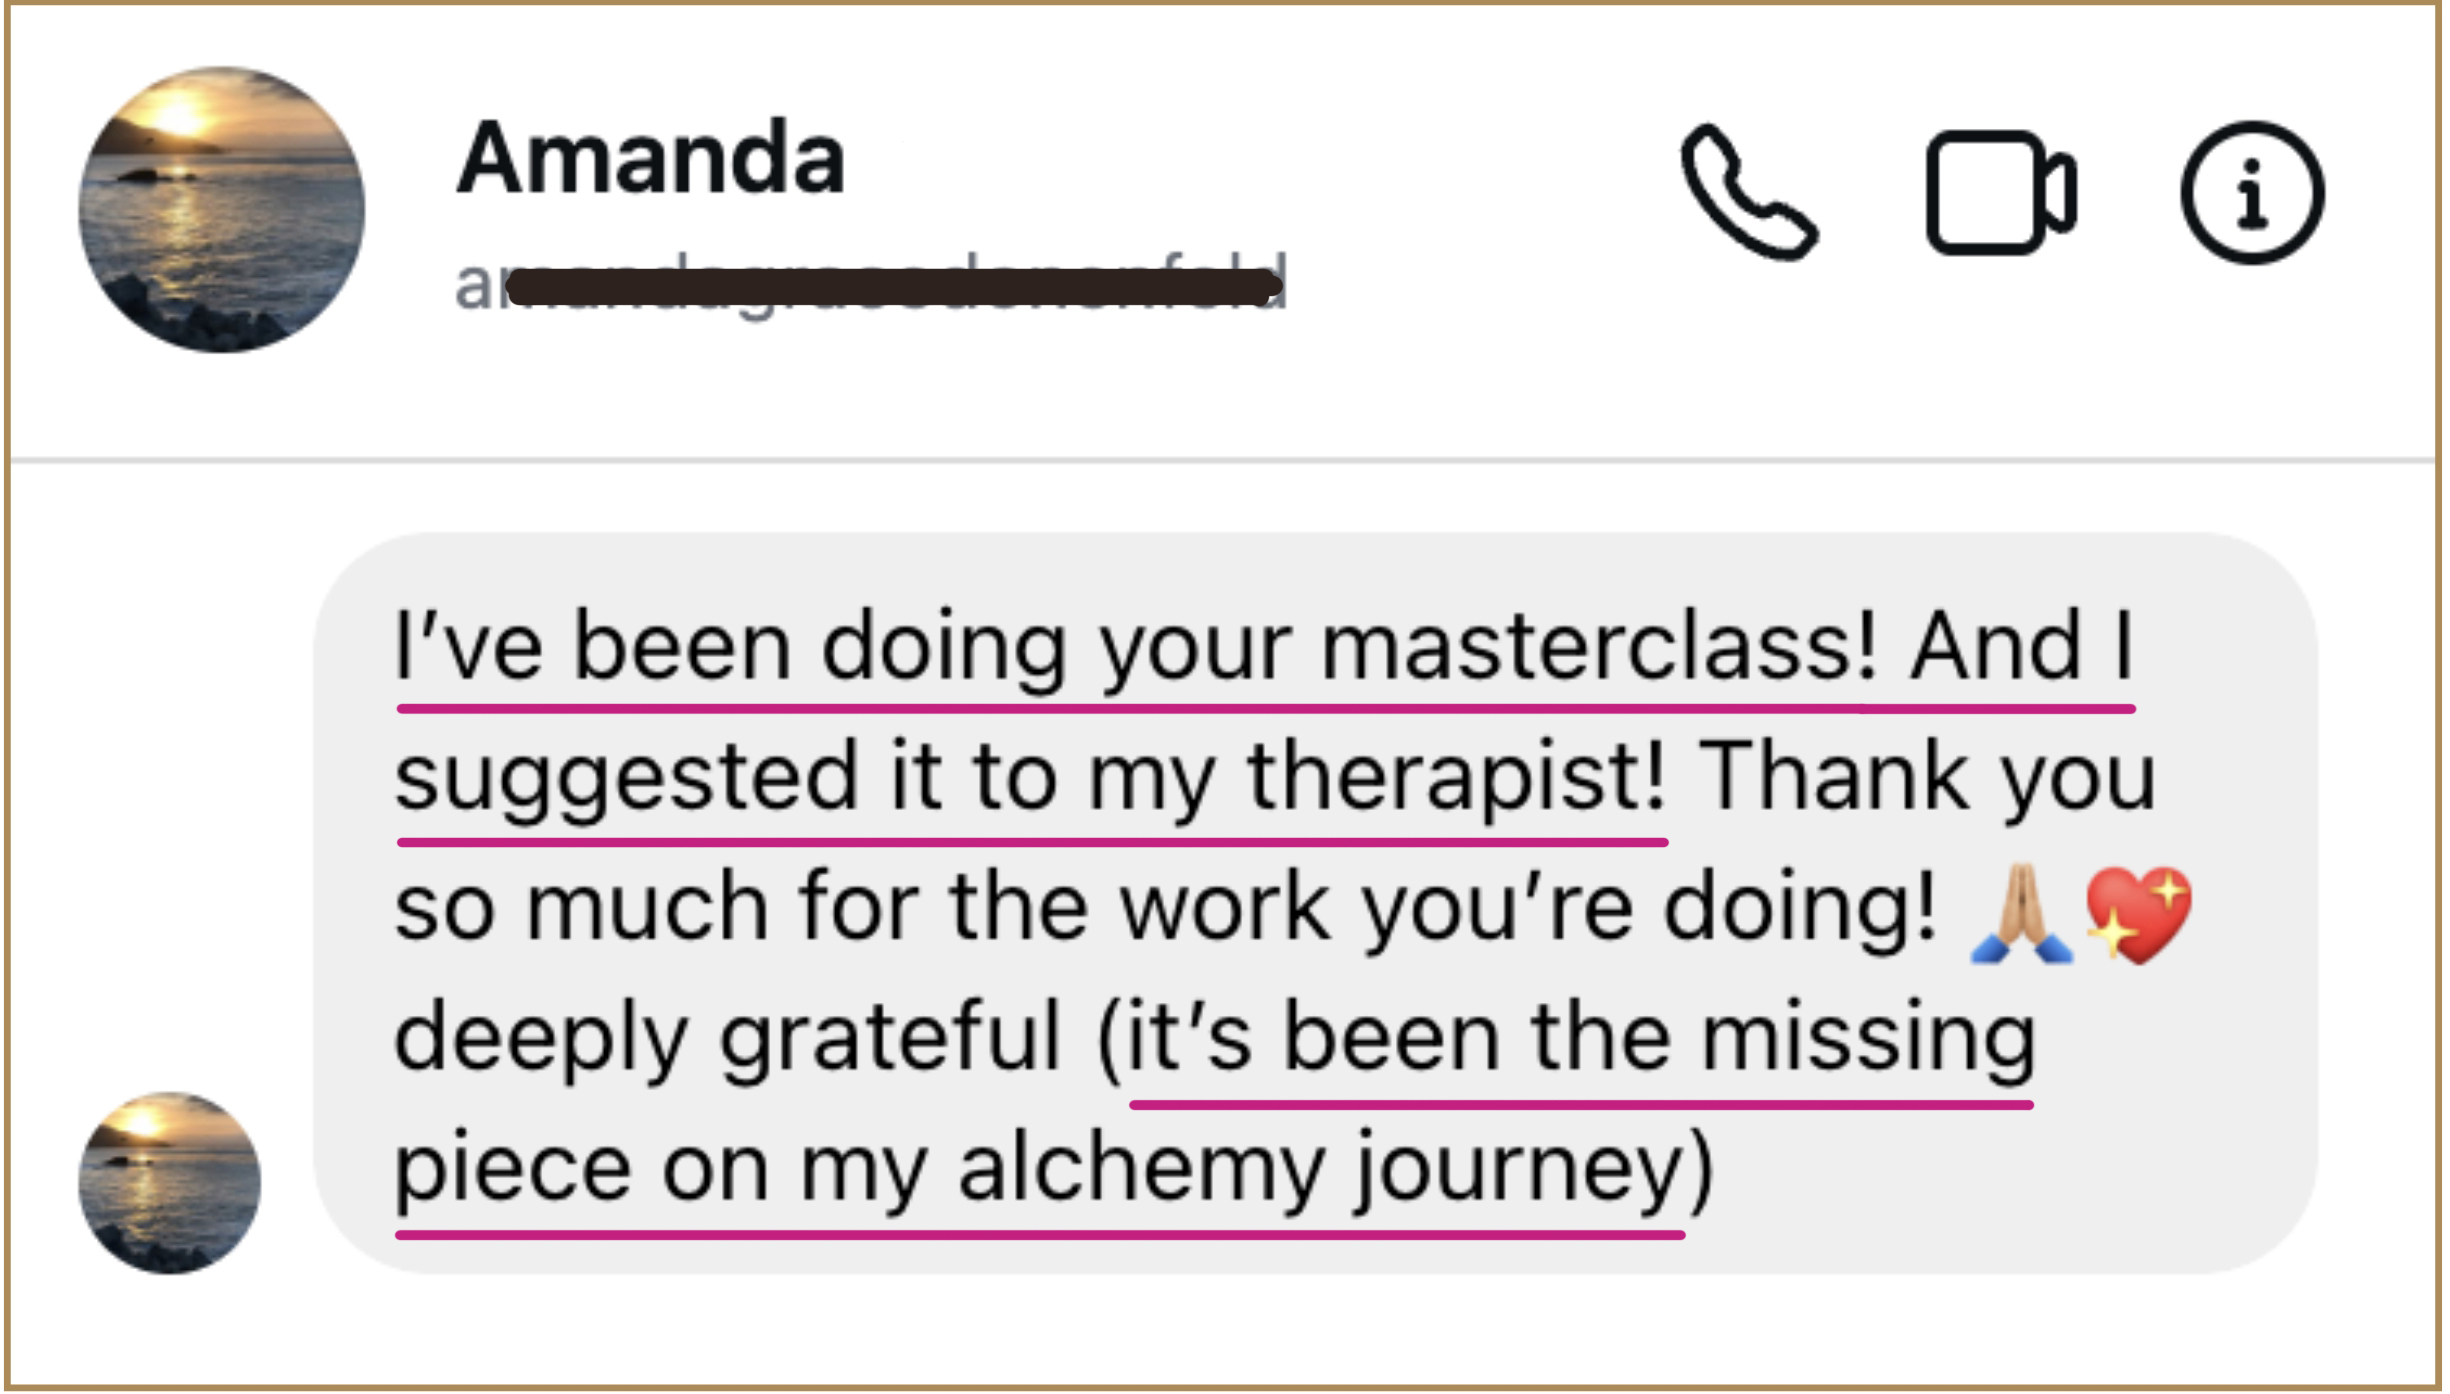Click the word "missing" in the message
Screen dimensions: 2450x1394
[1868, 1038]
